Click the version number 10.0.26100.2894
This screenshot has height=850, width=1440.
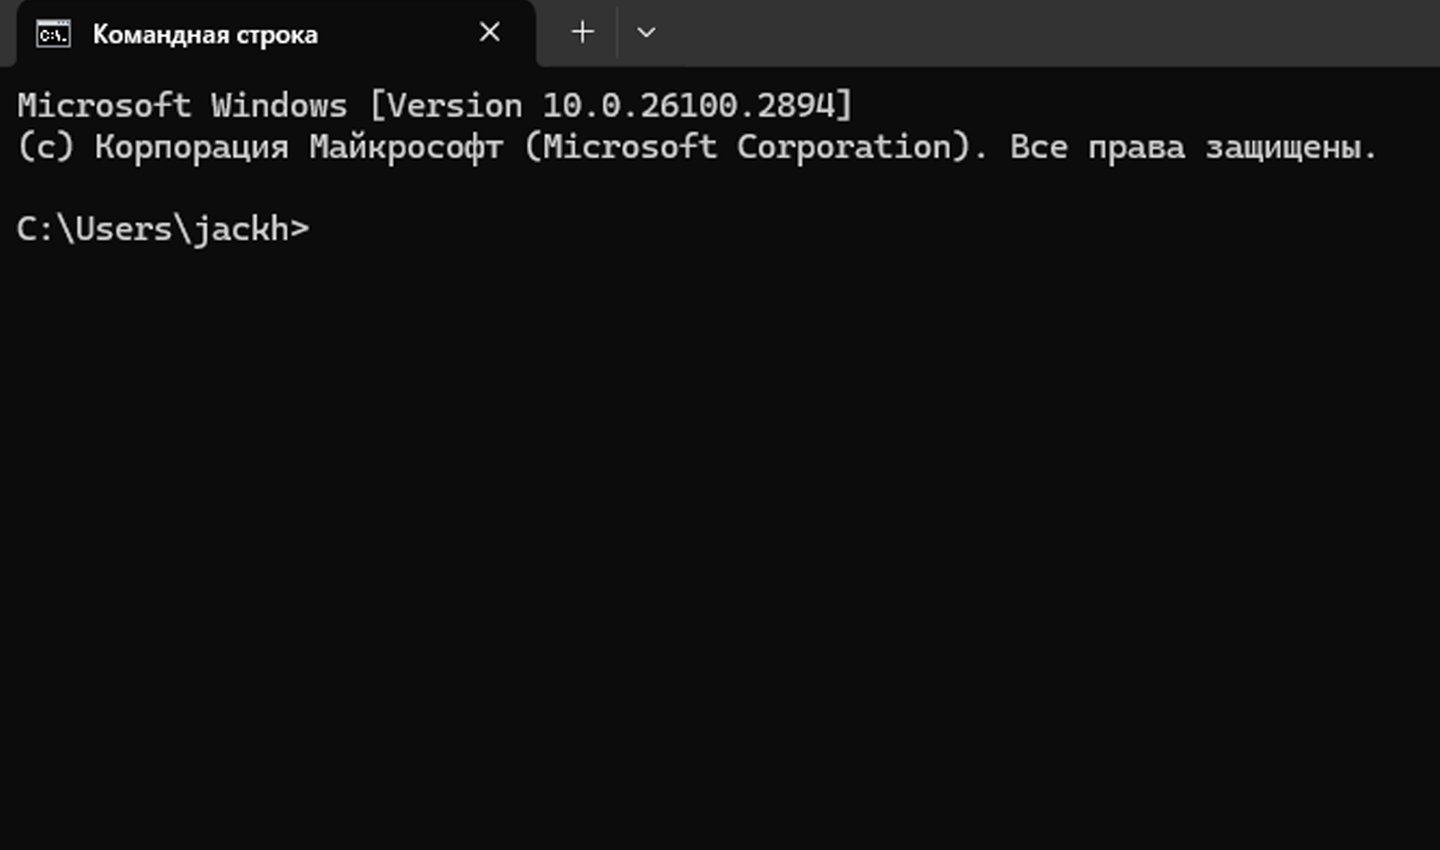[x=689, y=105]
